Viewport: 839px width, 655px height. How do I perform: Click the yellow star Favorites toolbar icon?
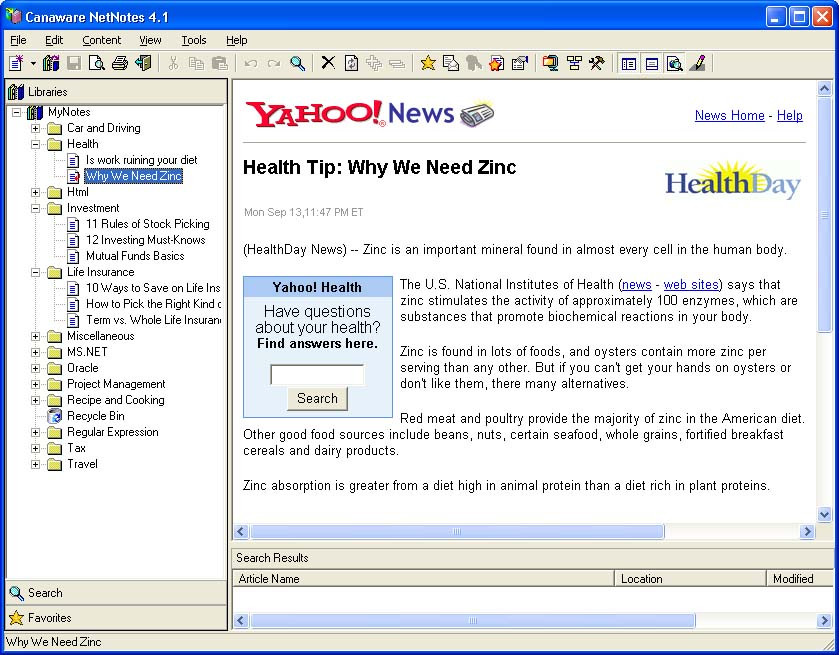point(428,63)
